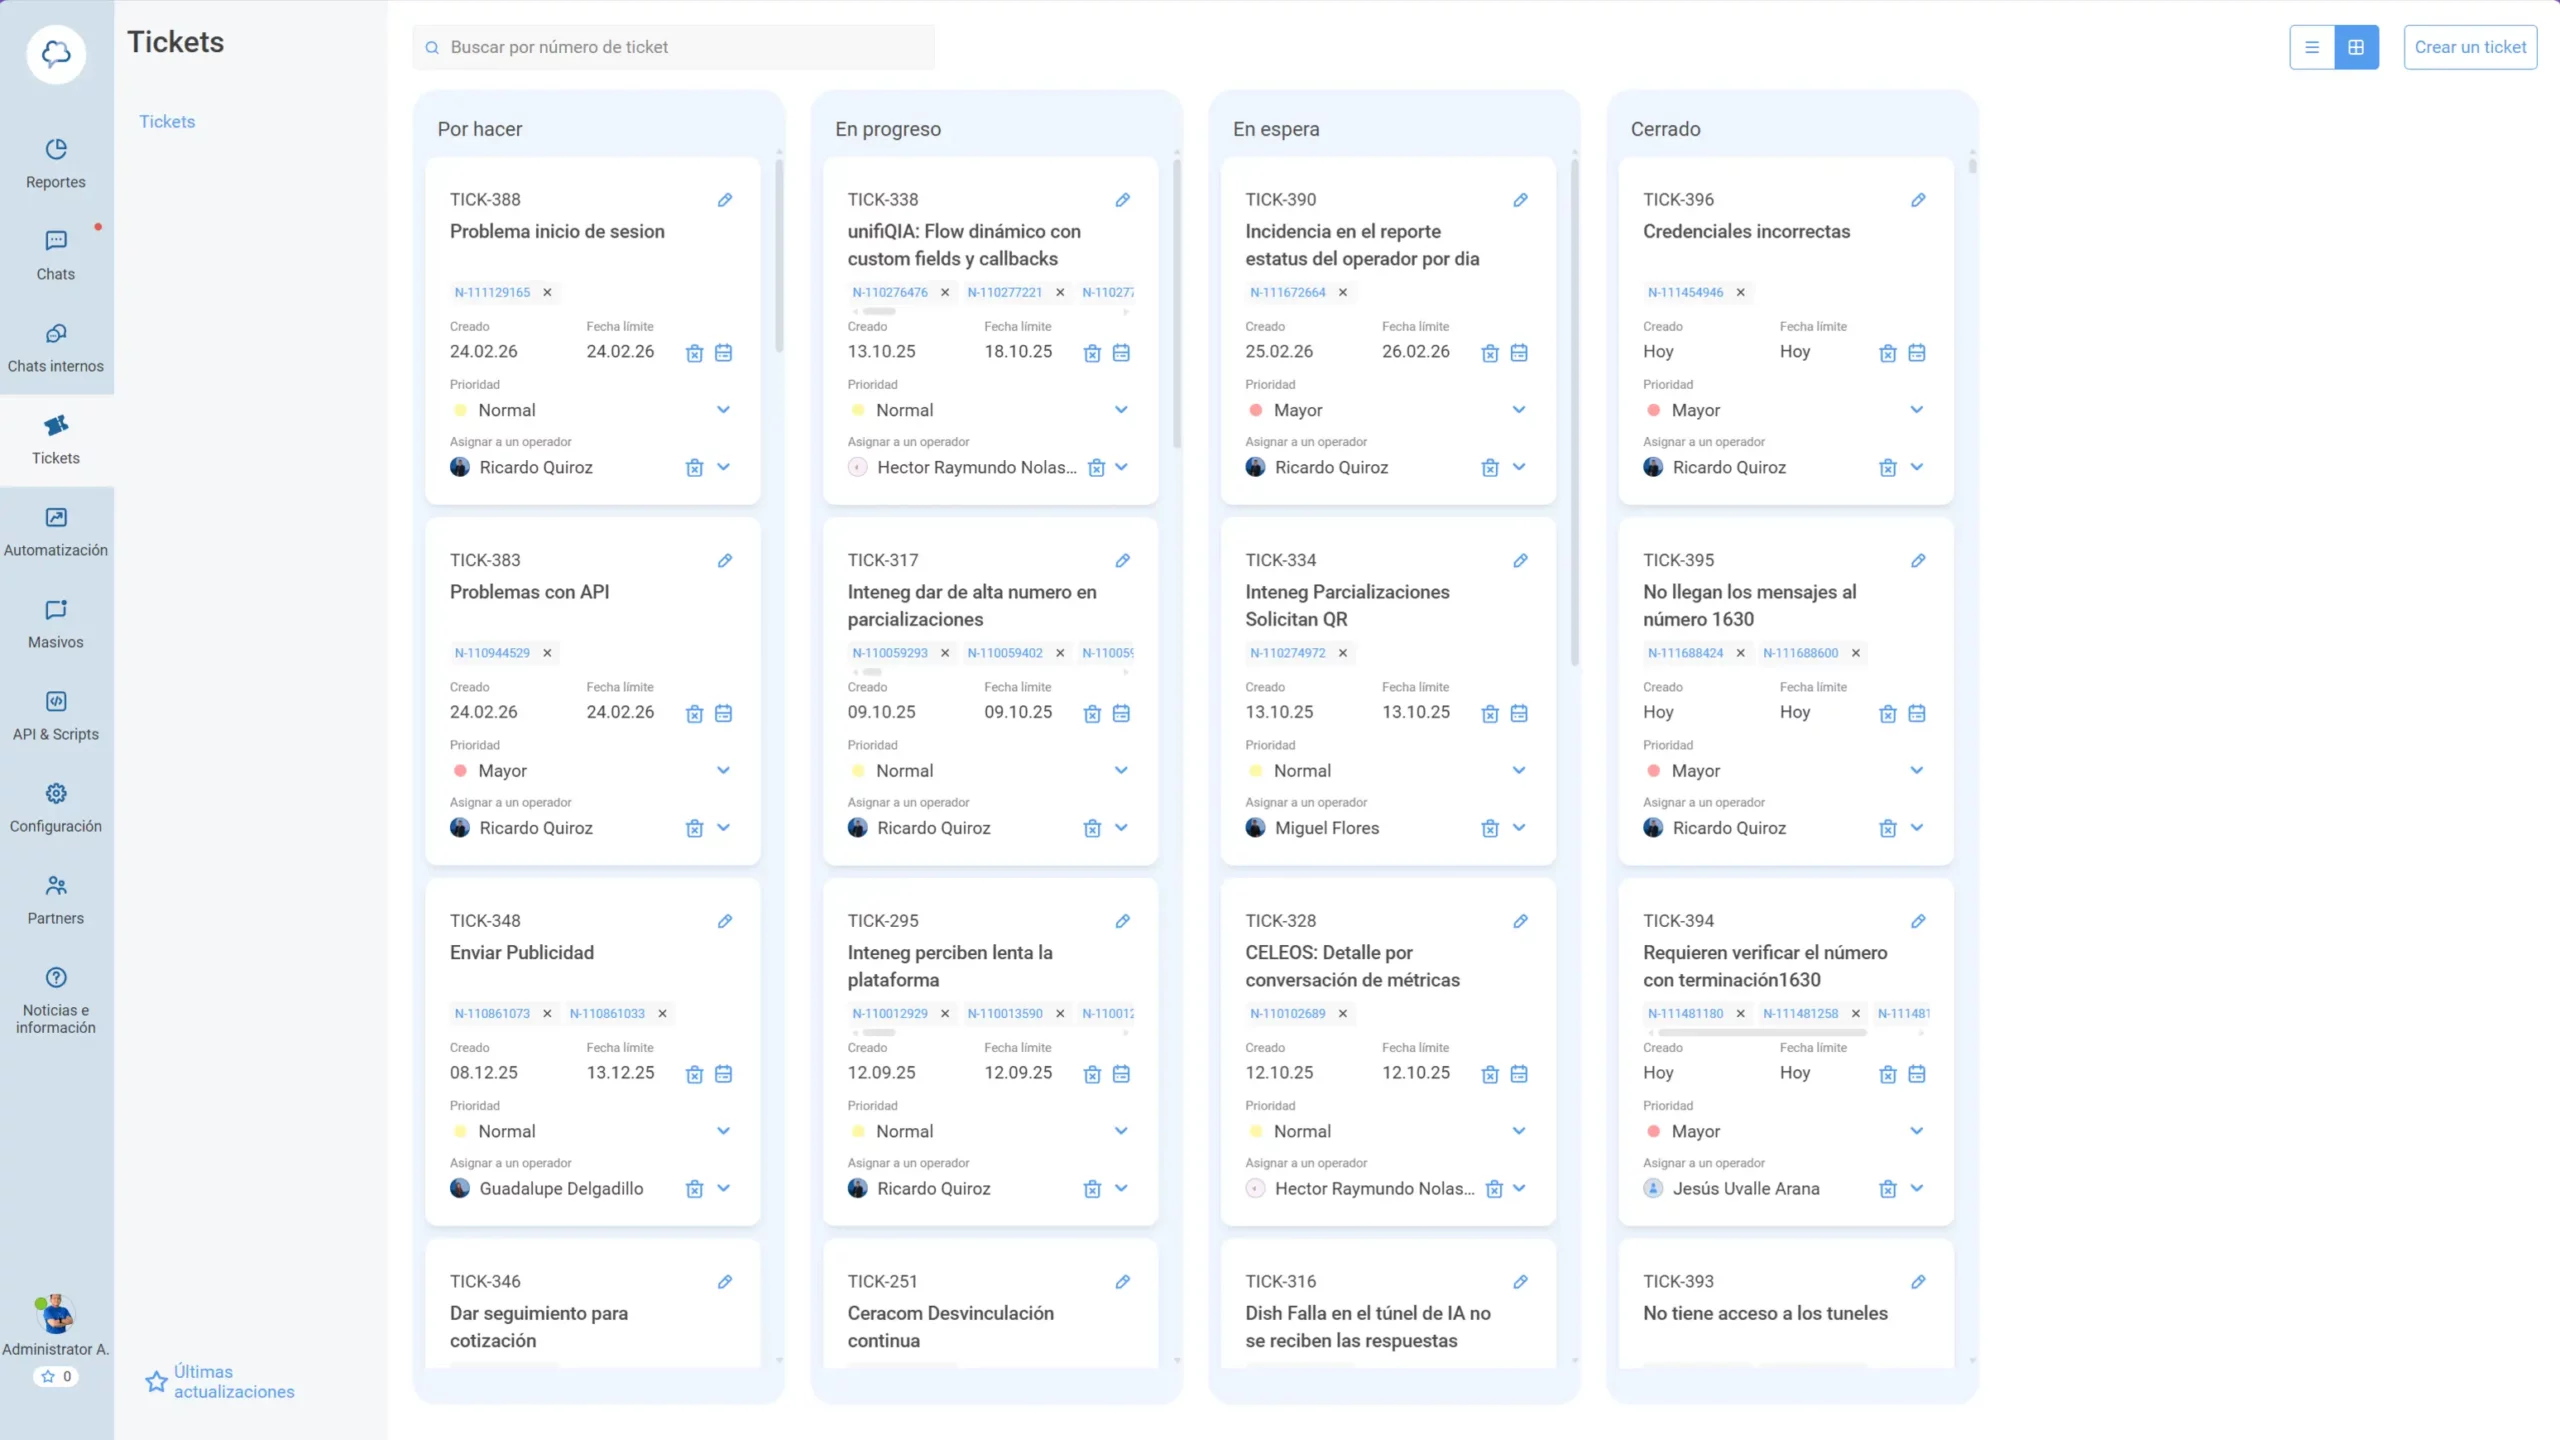Viewport: 2560px width, 1440px height.
Task: Switch to list view of tickets
Action: pyautogui.click(x=2311, y=46)
